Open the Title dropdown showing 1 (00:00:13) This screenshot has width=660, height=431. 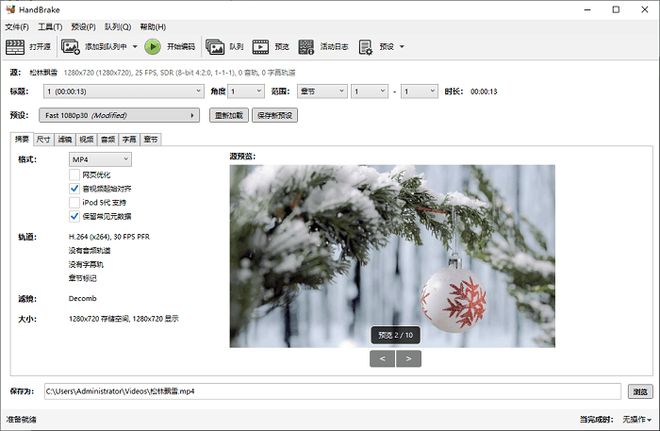pos(122,91)
